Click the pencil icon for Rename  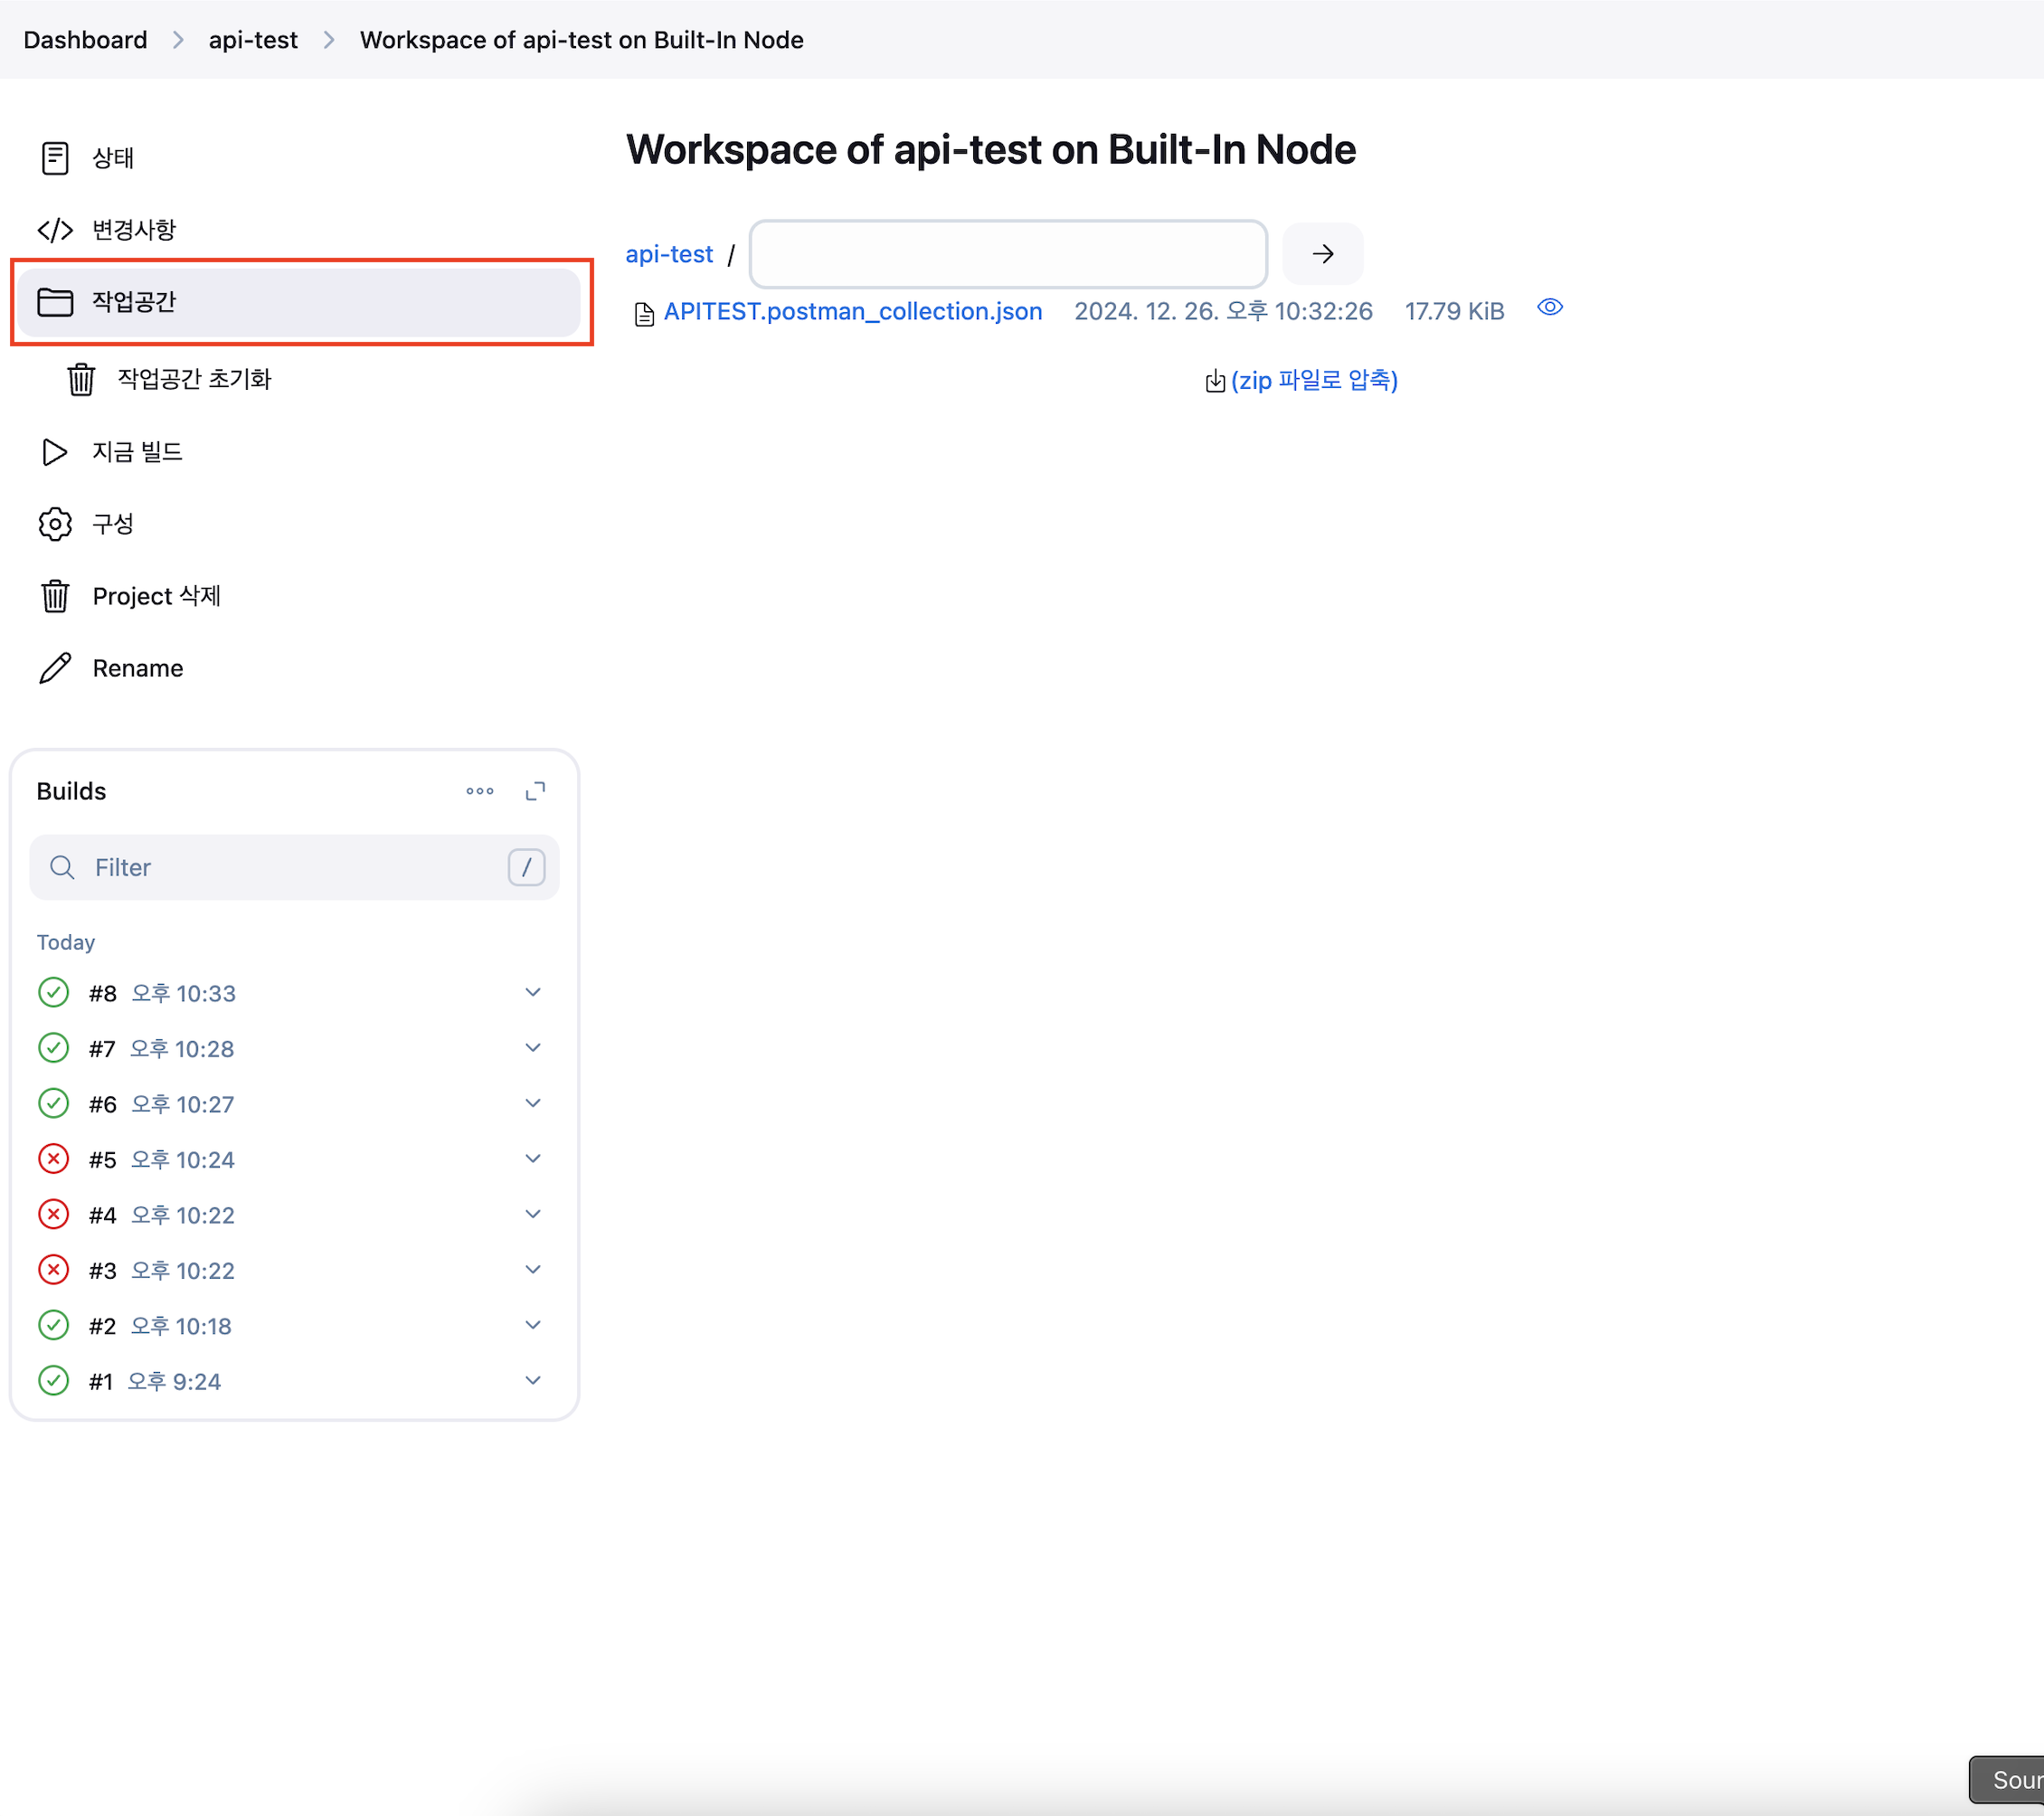(x=54, y=668)
